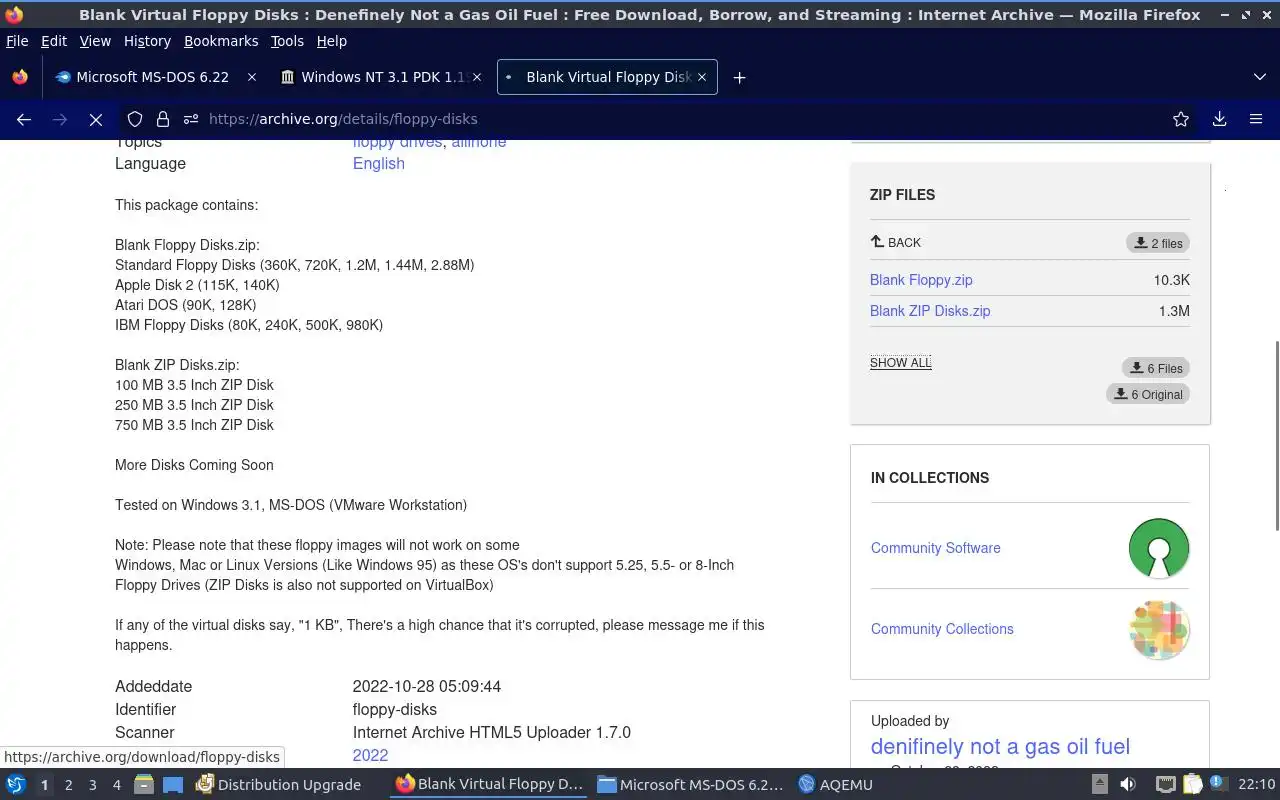Open the Community Collections link
The image size is (1280, 800).
(942, 629)
